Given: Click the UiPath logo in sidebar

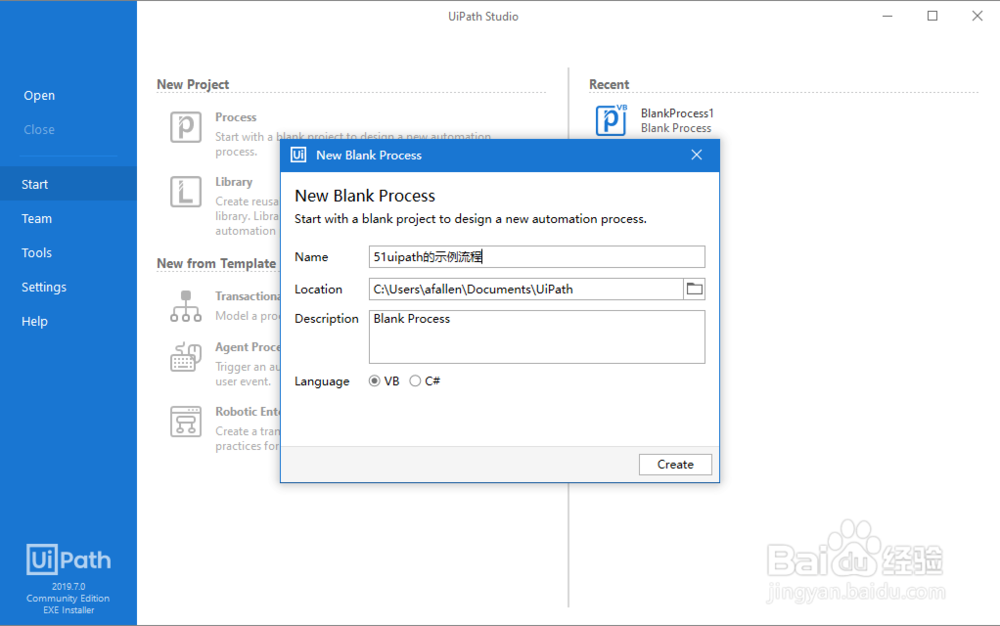Looking at the screenshot, I should click(x=68, y=558).
